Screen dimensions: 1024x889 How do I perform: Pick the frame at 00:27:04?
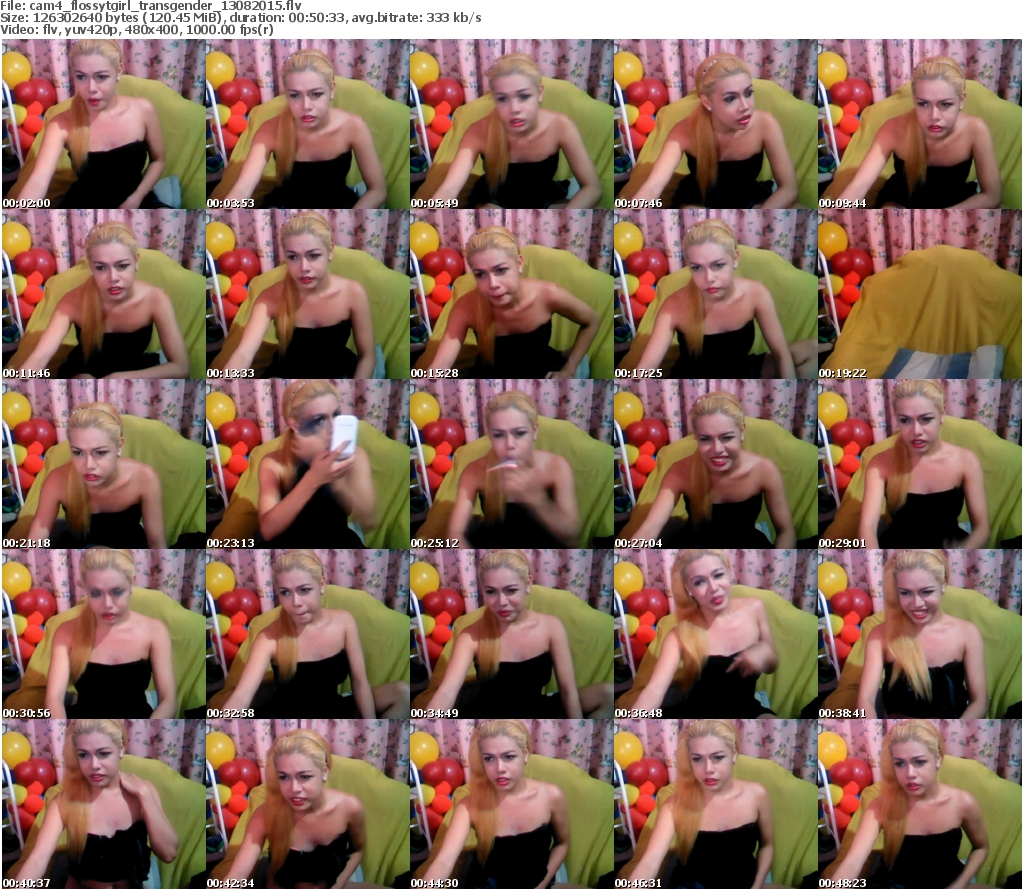[x=716, y=464]
